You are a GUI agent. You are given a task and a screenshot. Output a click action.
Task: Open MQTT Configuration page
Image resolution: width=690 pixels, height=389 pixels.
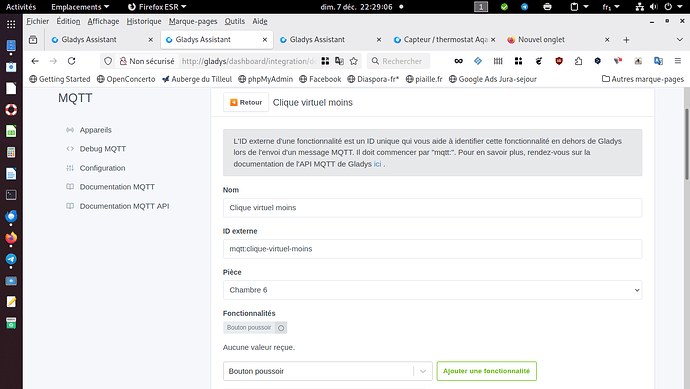(x=102, y=168)
